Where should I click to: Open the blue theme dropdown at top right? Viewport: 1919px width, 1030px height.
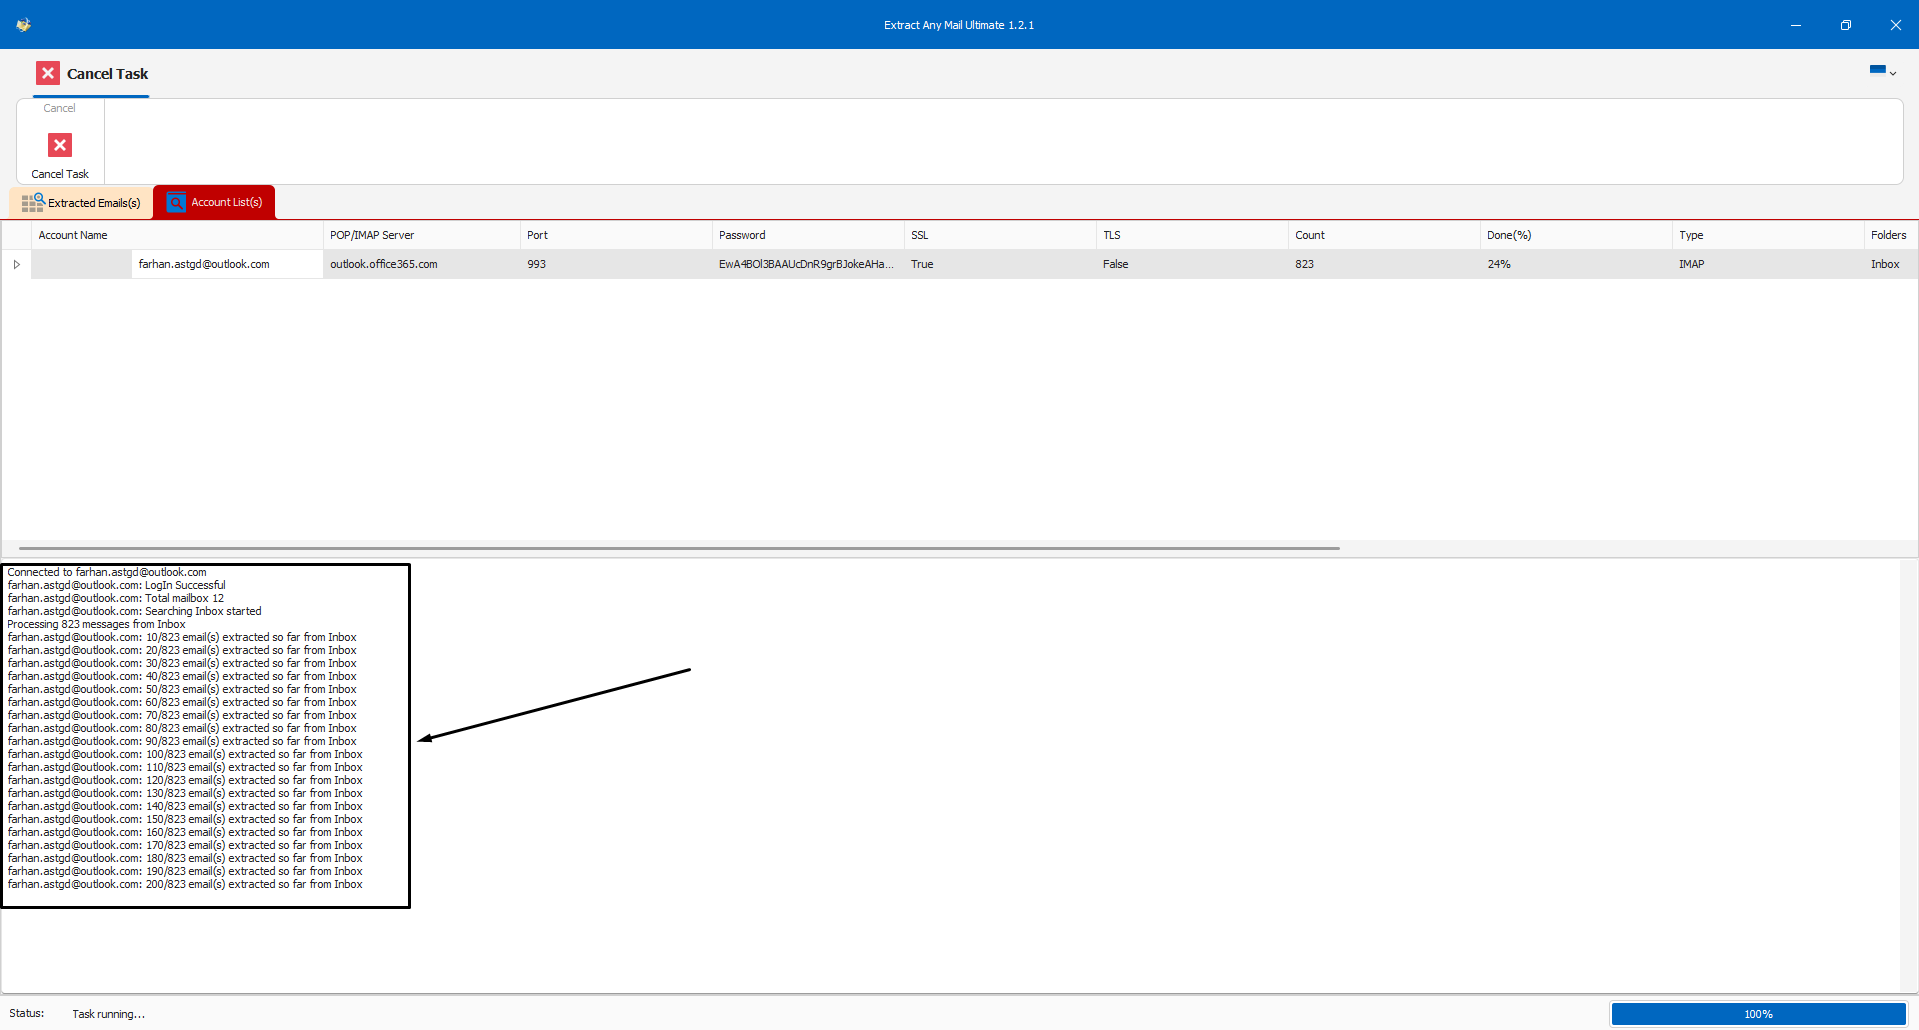coord(1882,71)
